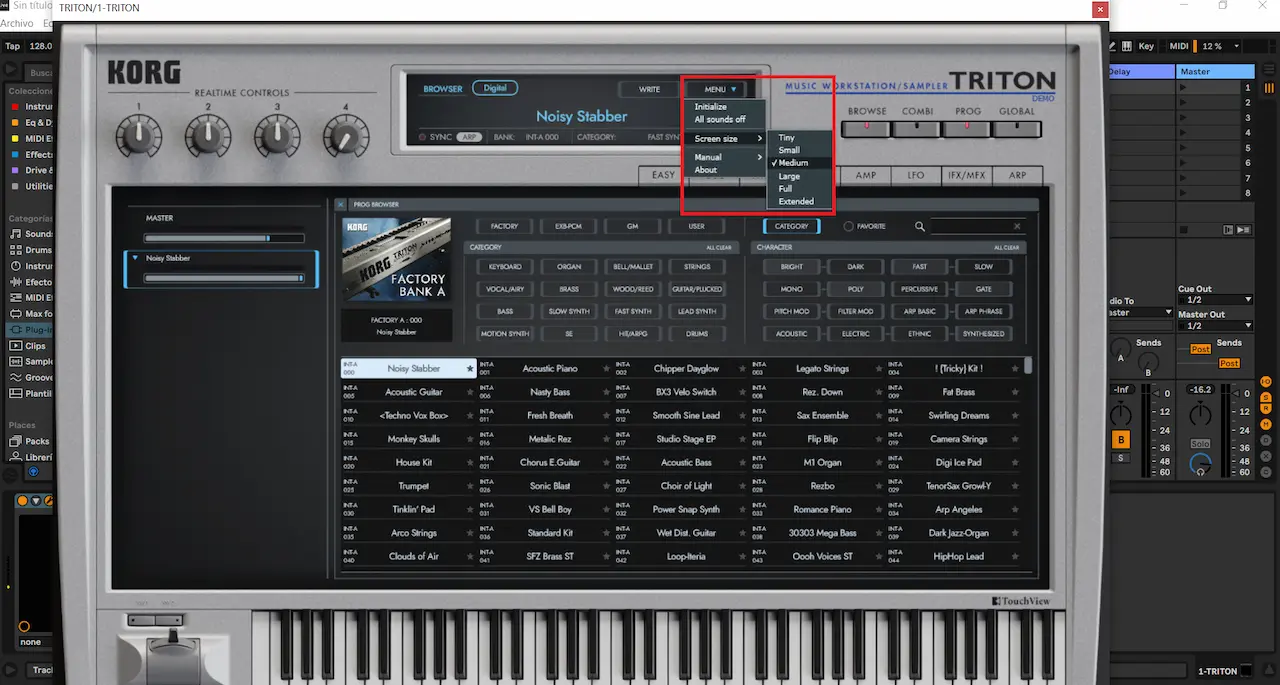Toggle the CATEGORY filter button

pyautogui.click(x=791, y=227)
